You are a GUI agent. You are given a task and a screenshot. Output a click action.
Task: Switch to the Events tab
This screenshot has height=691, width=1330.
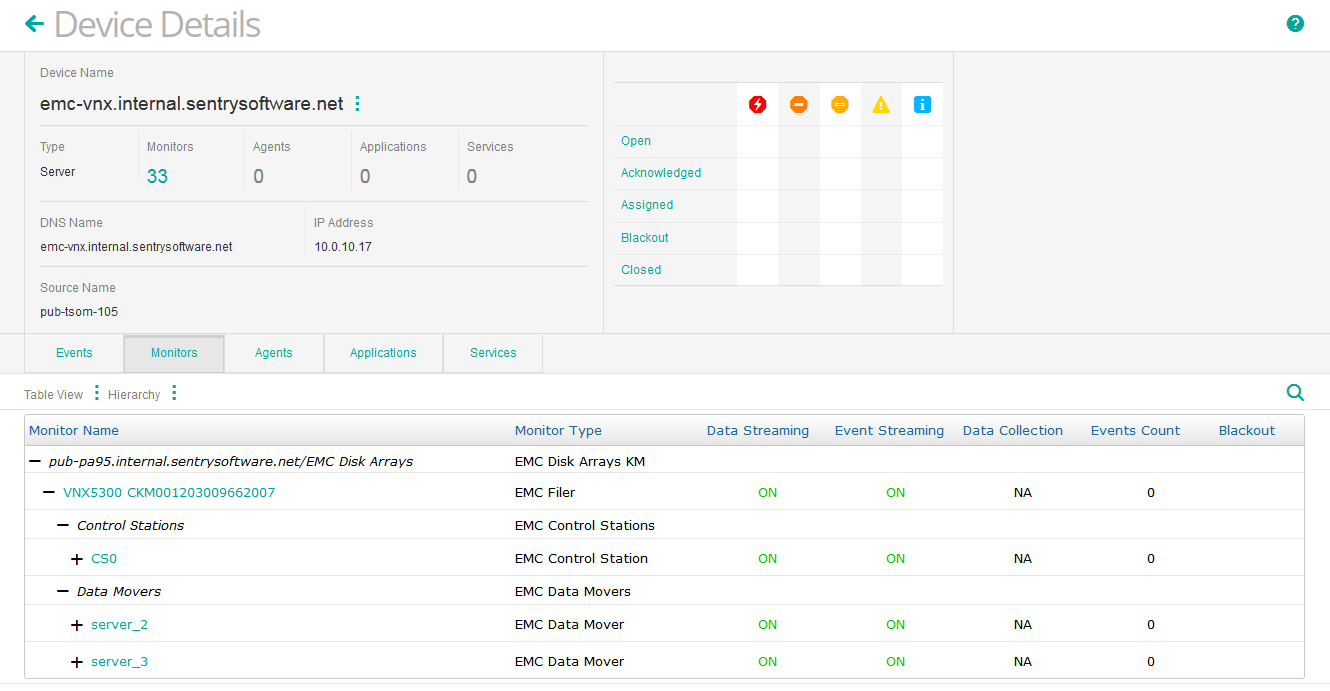tap(73, 353)
